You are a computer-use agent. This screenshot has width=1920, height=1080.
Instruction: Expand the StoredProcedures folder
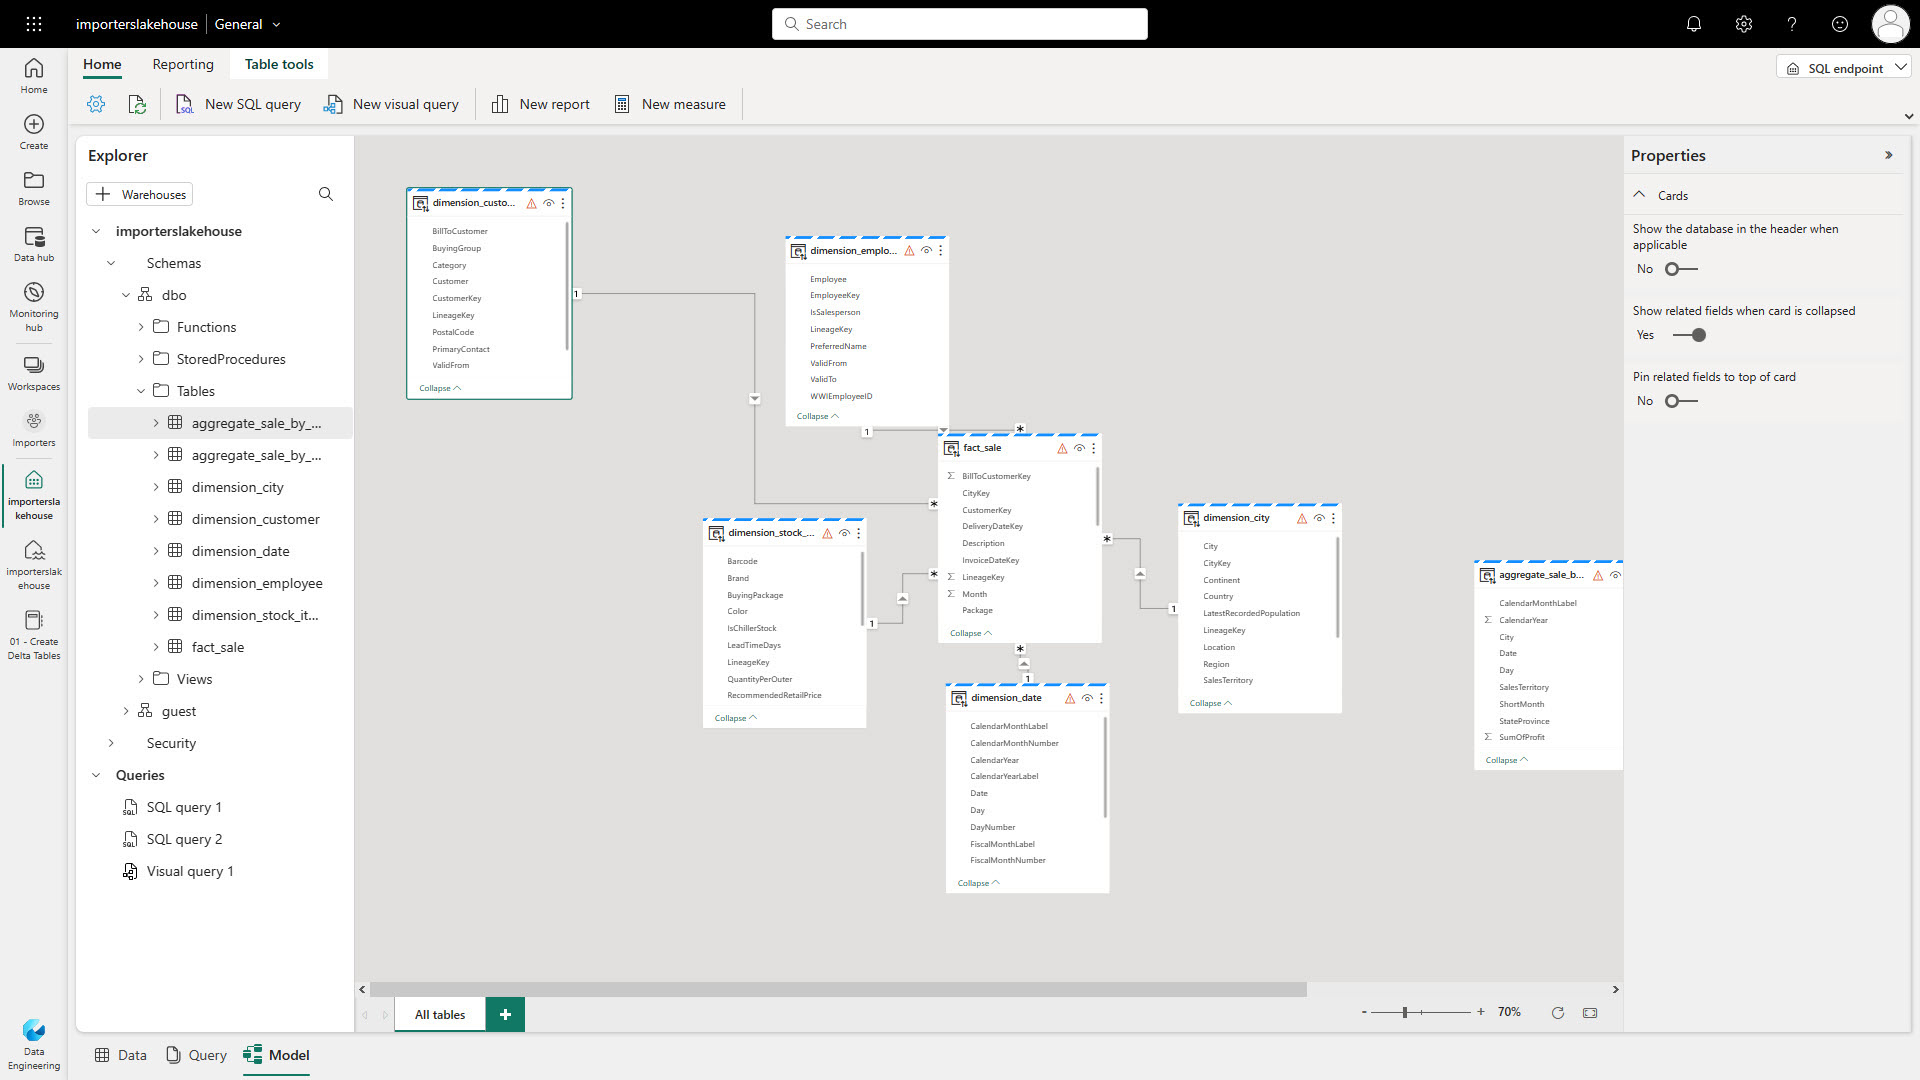(x=141, y=359)
